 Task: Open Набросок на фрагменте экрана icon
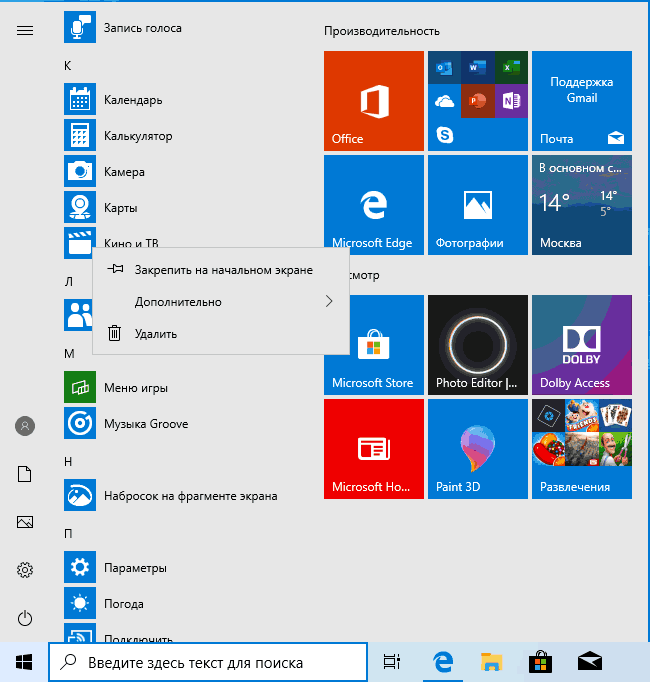point(80,495)
